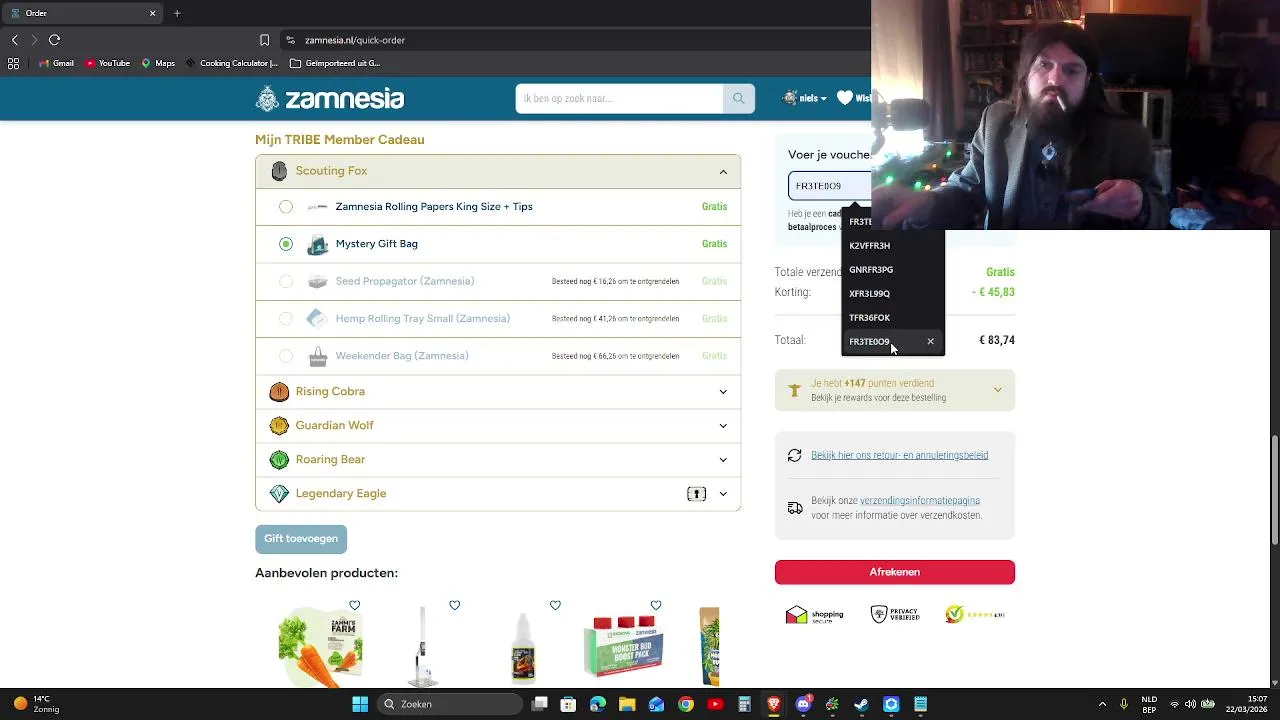Open the Windows Start menu
1280x720 pixels.
coord(360,704)
